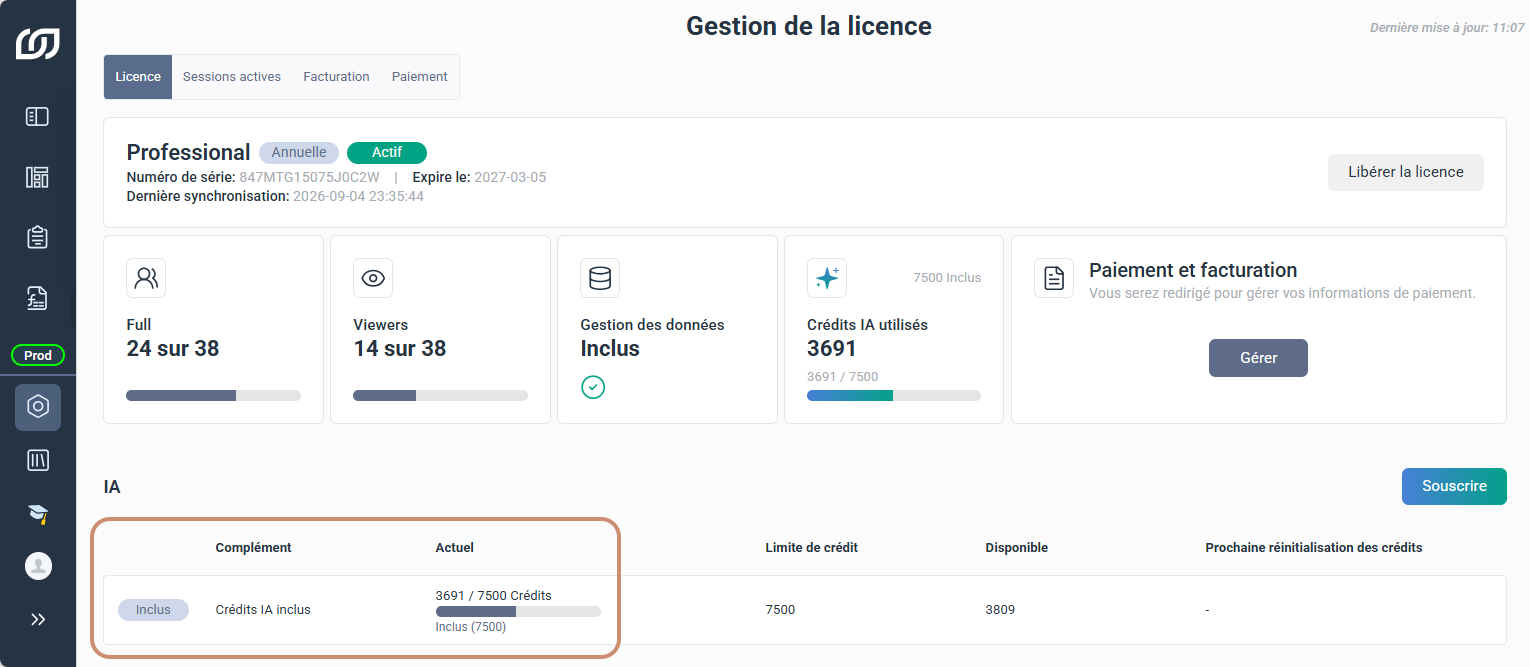Click the expiry date 2027-03-05

[x=510, y=178]
